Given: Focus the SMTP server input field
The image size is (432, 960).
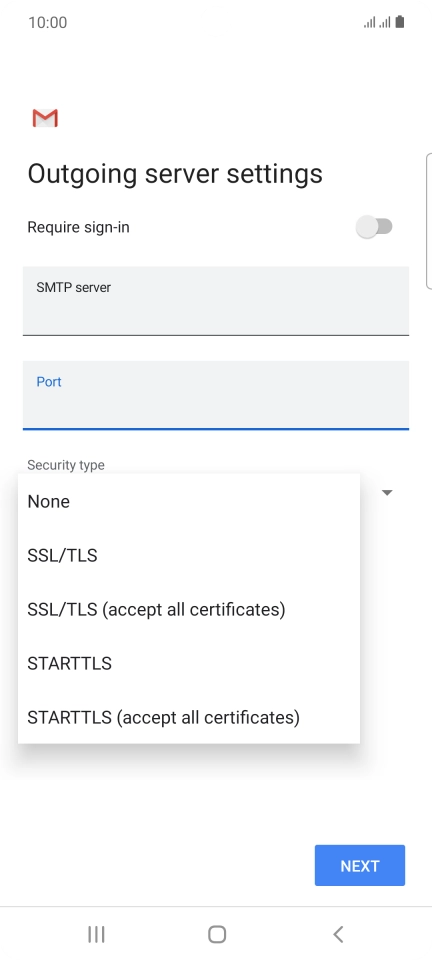Looking at the screenshot, I should coord(216,301).
